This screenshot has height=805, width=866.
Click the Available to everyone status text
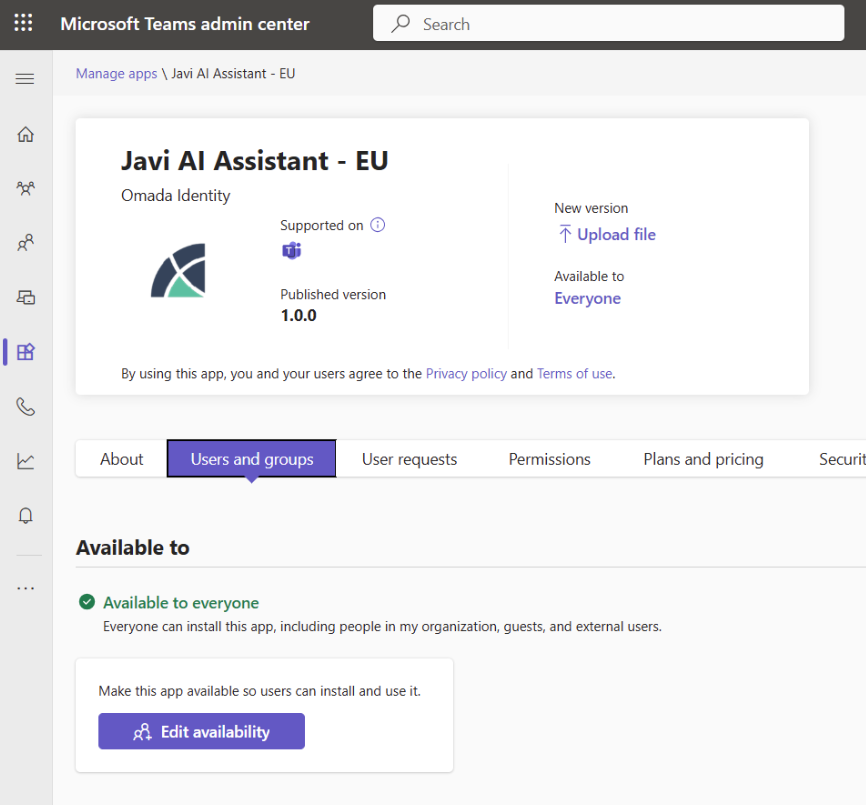(x=181, y=602)
